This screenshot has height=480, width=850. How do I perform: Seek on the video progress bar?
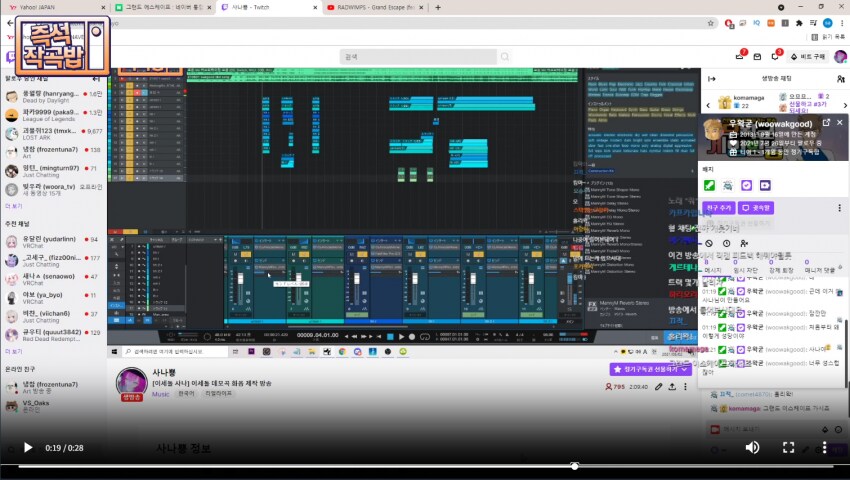[x=425, y=466]
